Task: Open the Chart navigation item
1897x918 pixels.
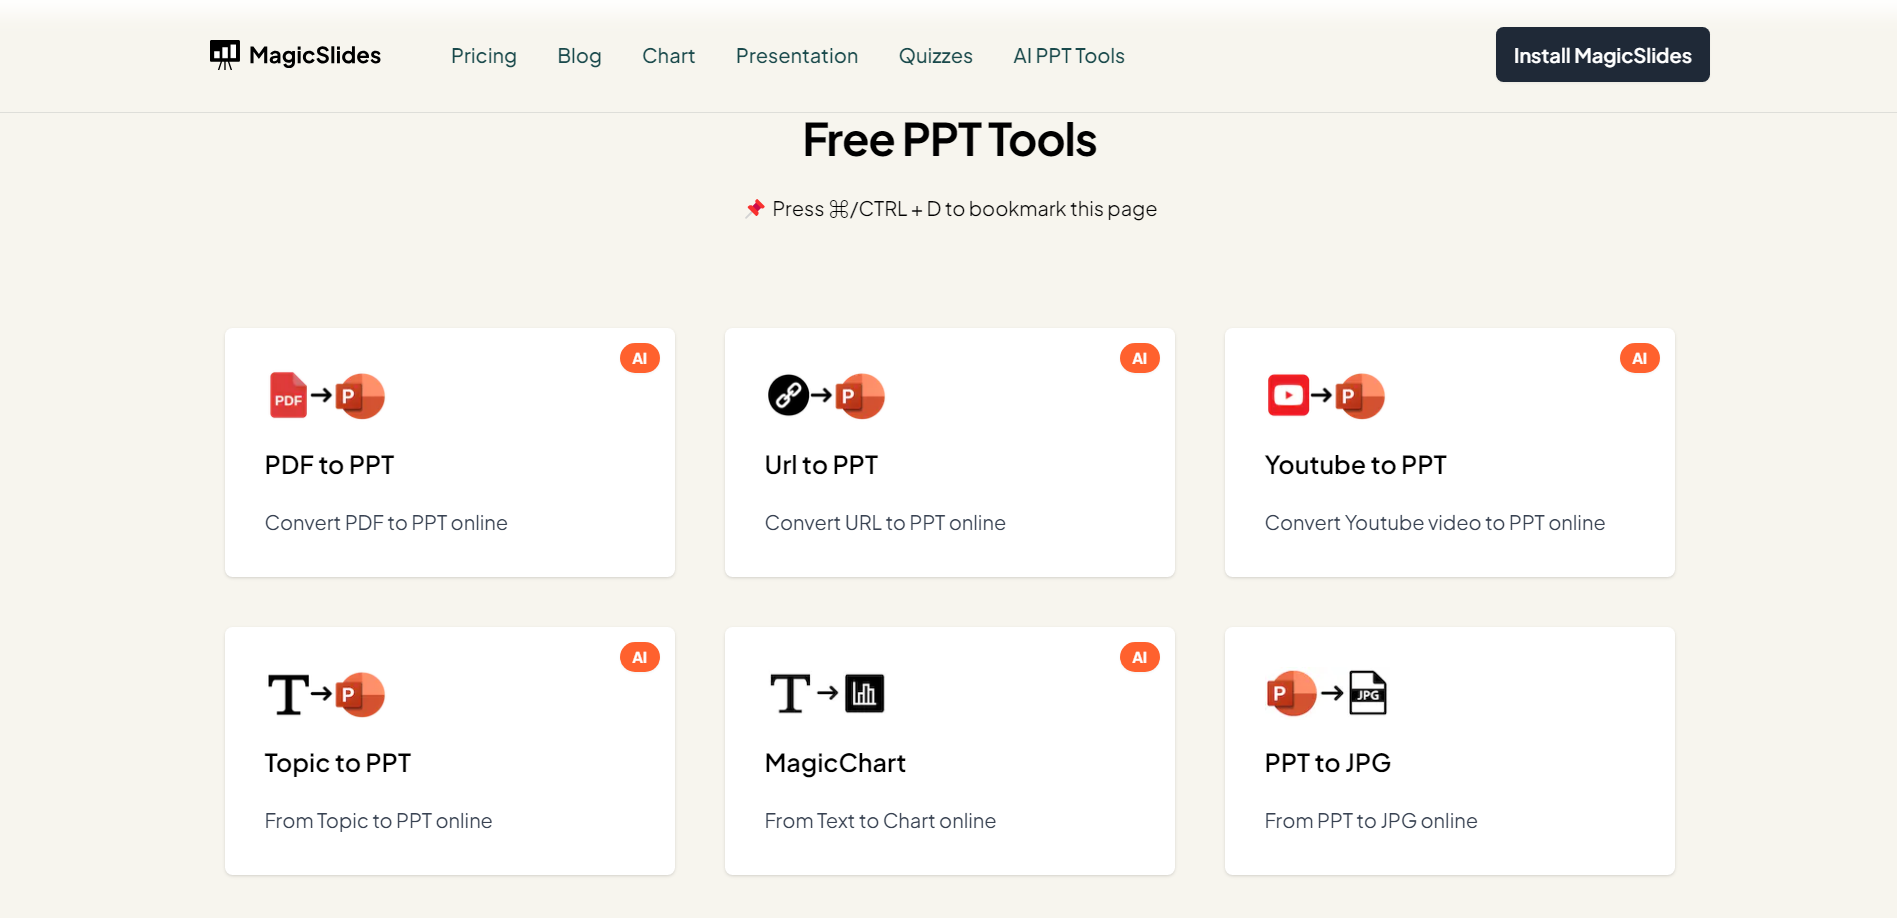Action: (x=668, y=56)
